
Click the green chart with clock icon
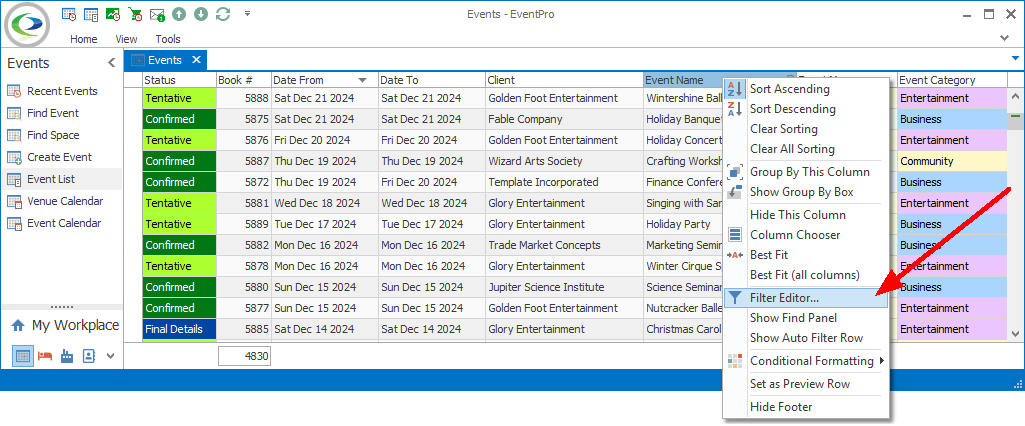(112, 14)
